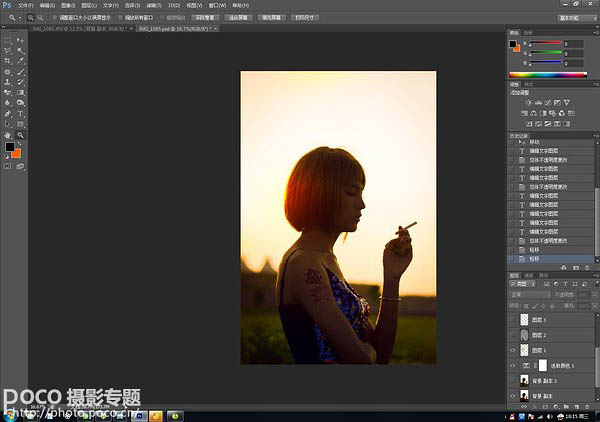Click the 适合屏幕 button
Image resolution: width=600 pixels, height=422 pixels.
click(240, 18)
